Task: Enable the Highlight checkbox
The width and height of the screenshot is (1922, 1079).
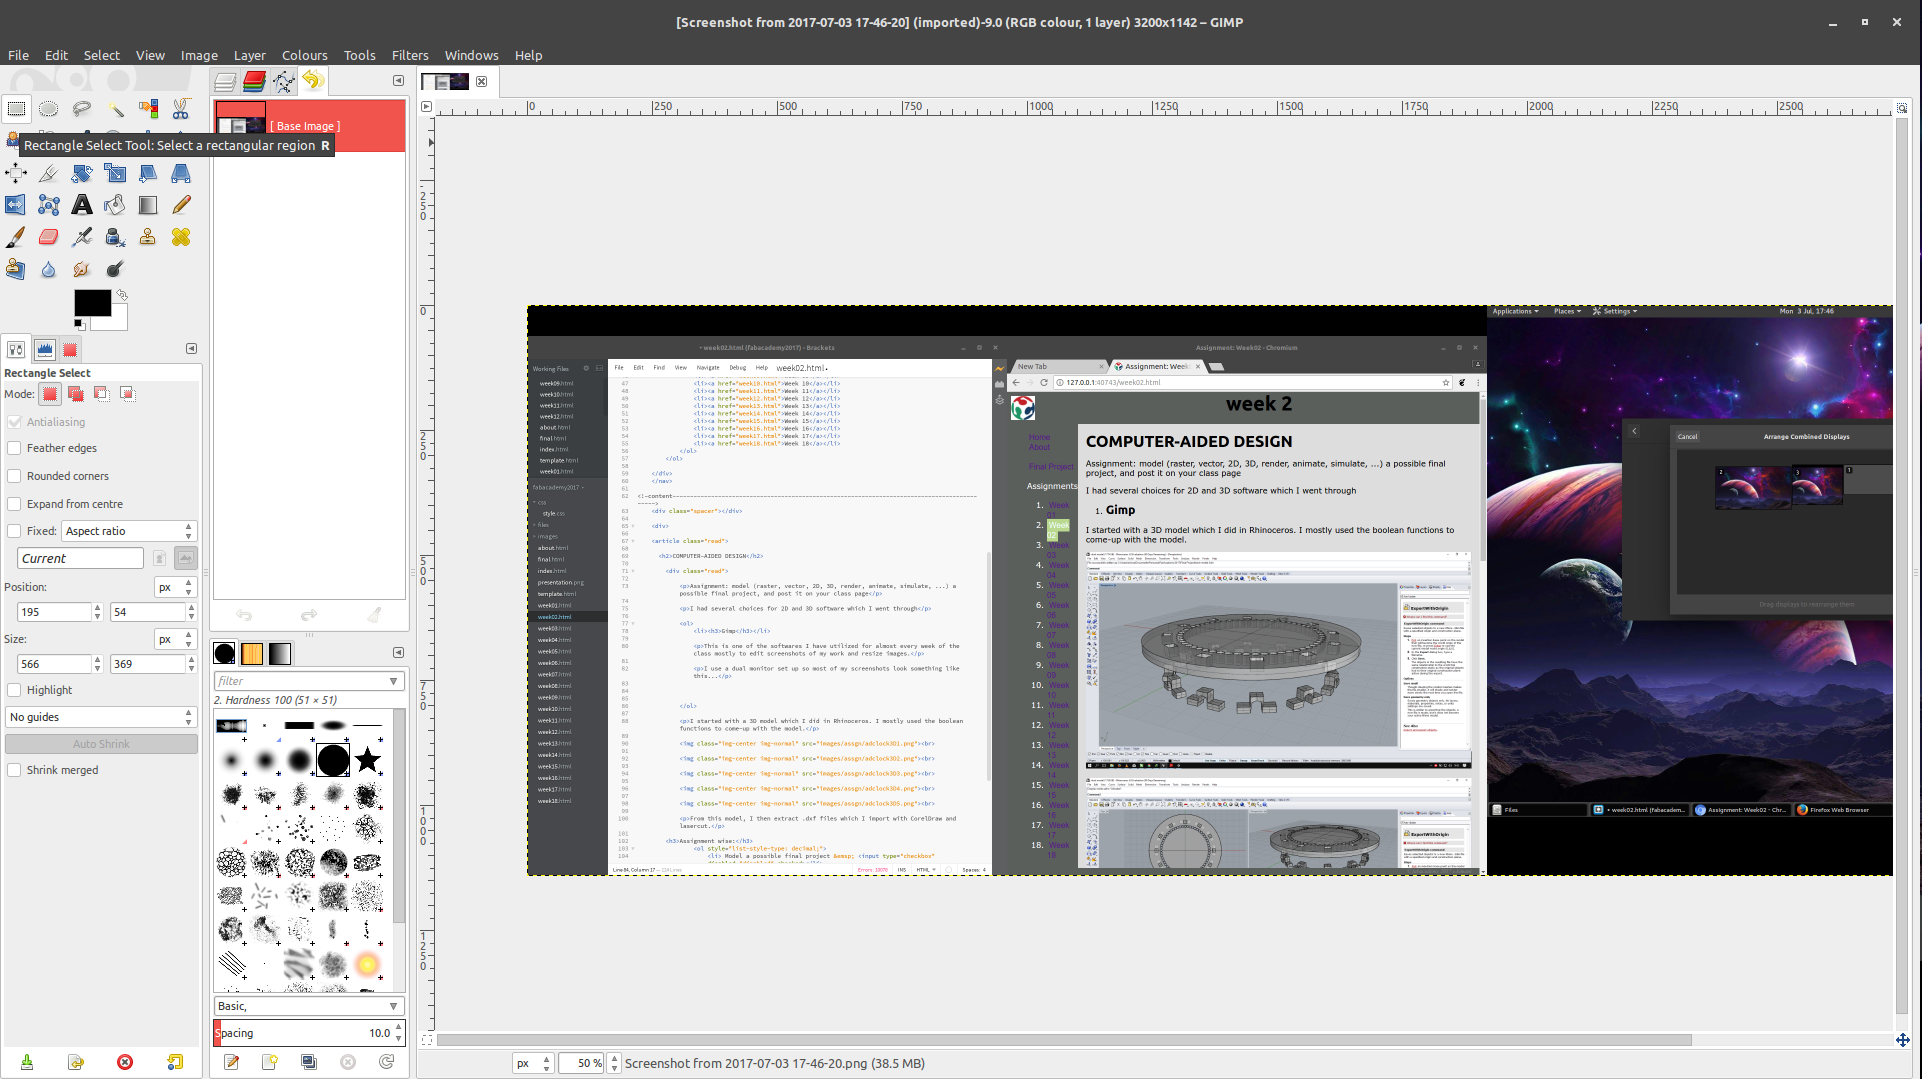Action: 14,690
